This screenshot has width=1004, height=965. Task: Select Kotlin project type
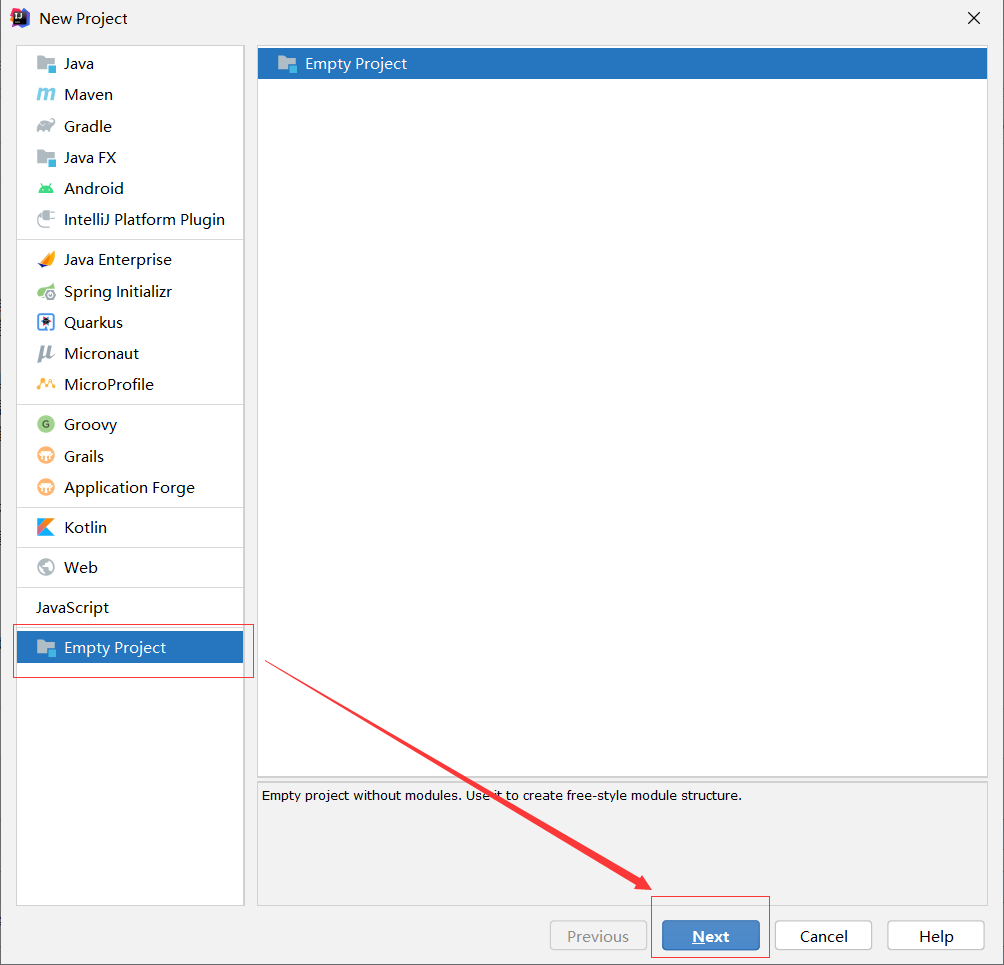pos(130,527)
